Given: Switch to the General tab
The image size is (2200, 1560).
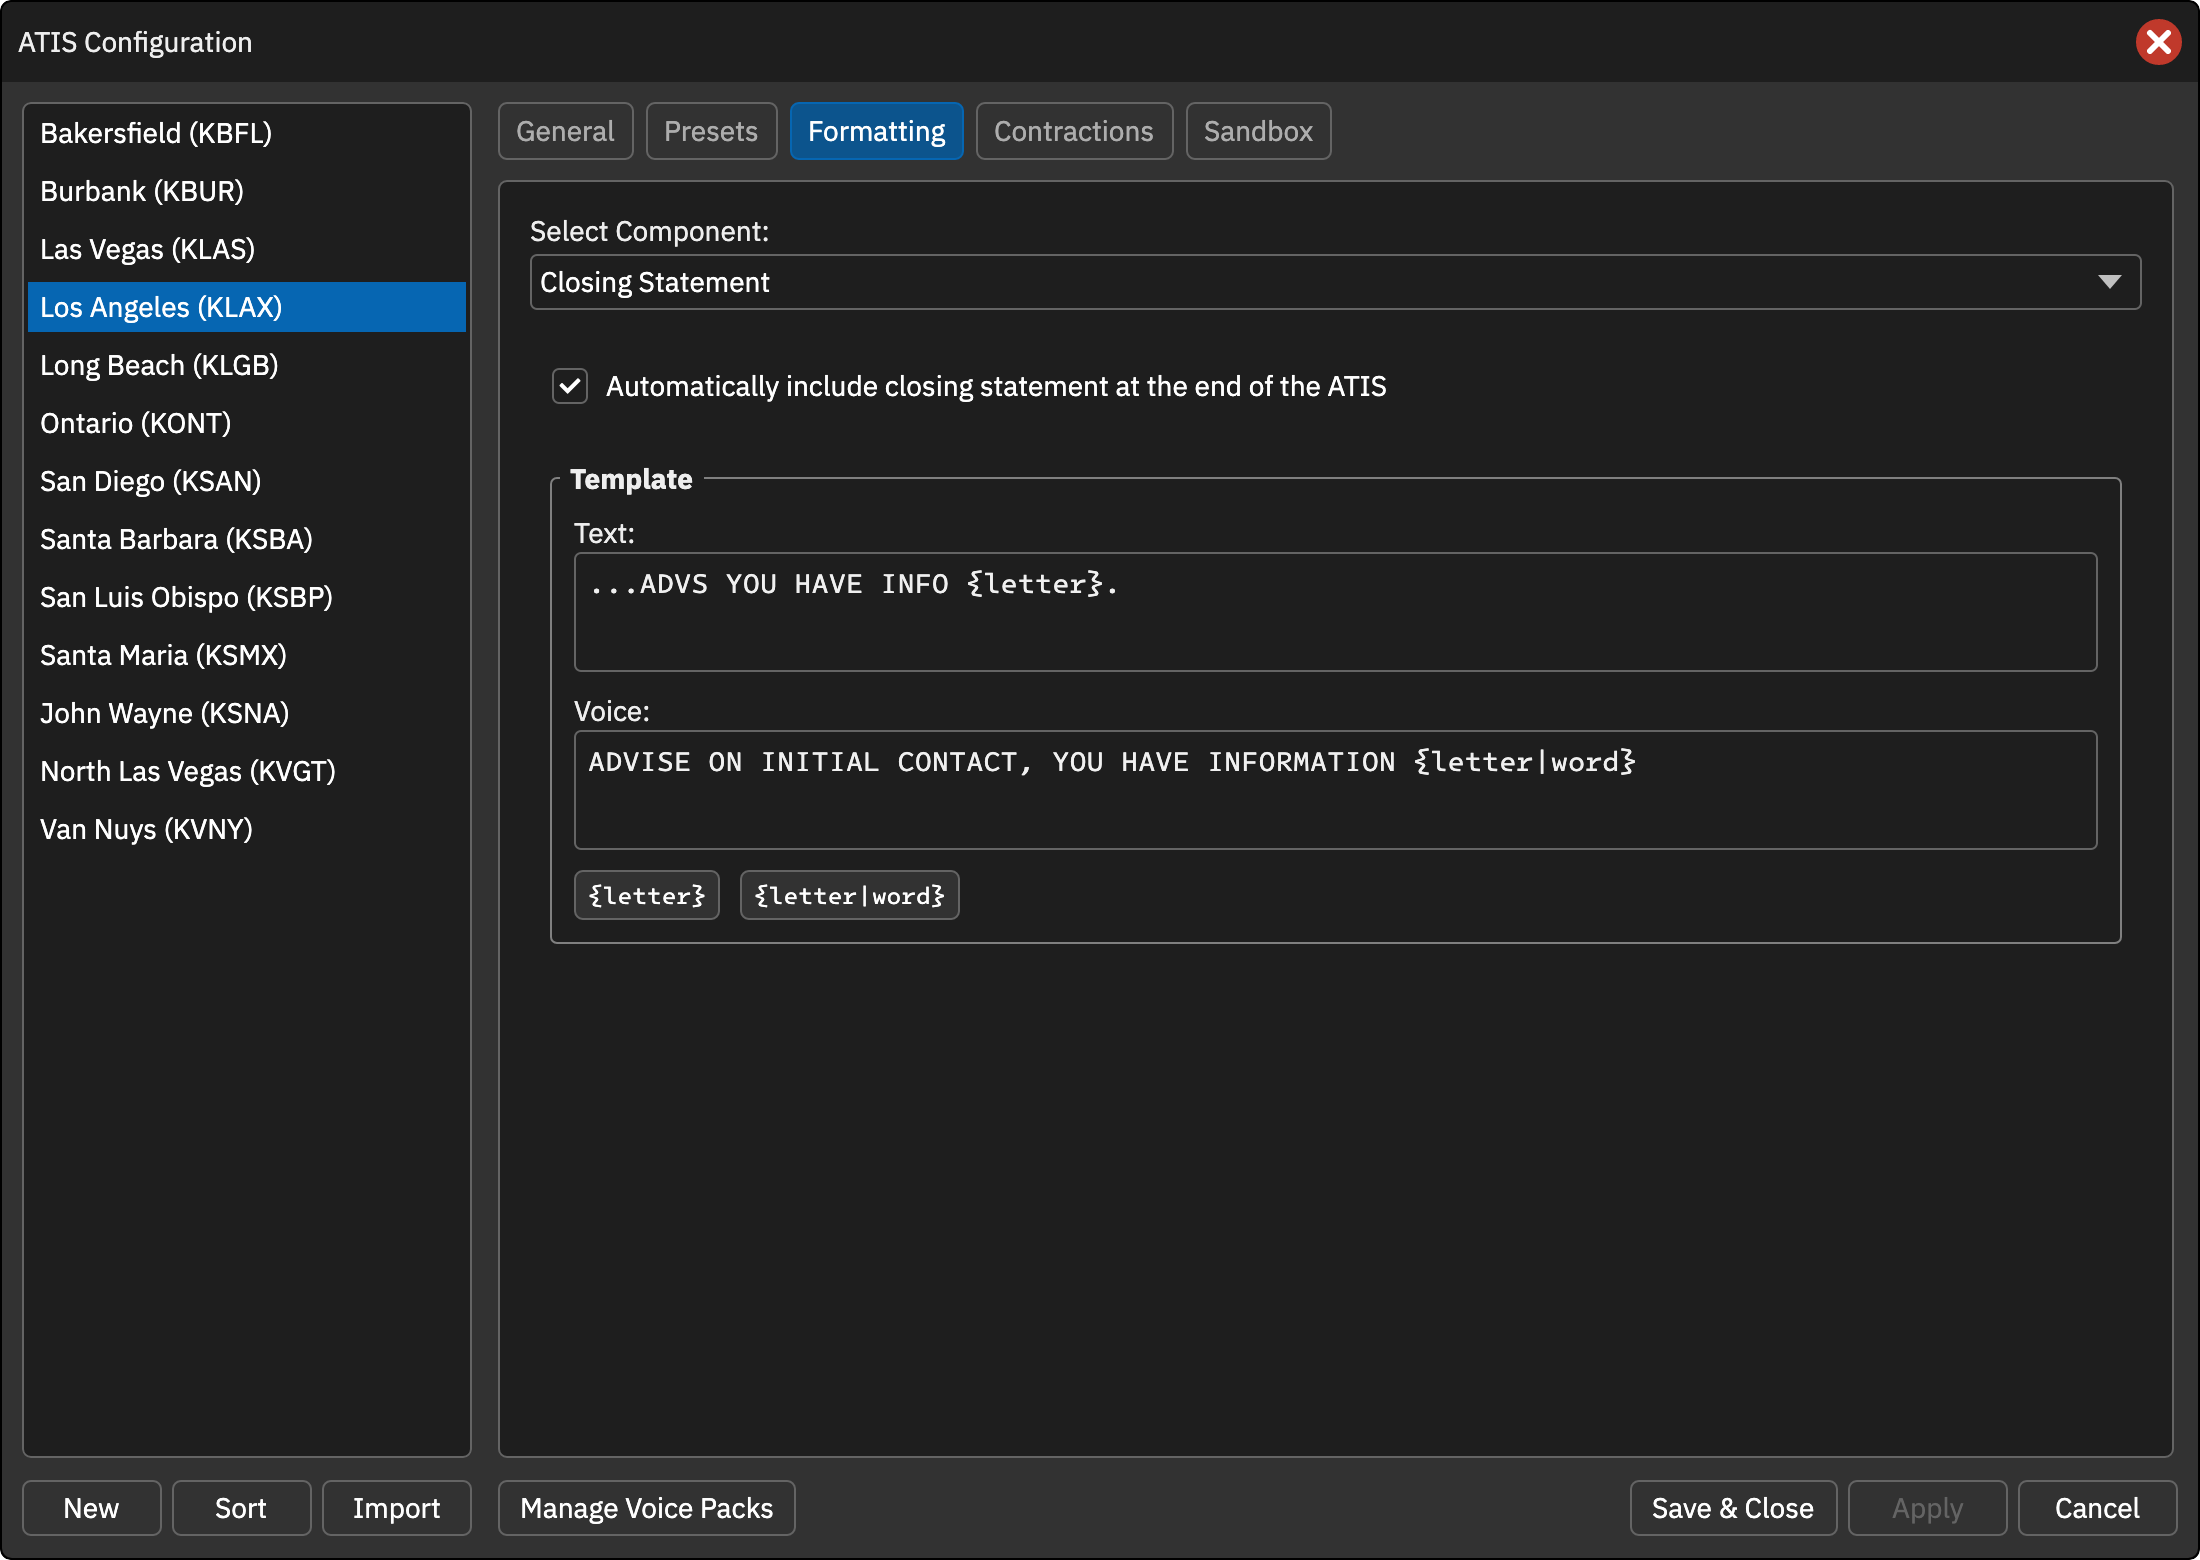Looking at the screenshot, I should (565, 131).
